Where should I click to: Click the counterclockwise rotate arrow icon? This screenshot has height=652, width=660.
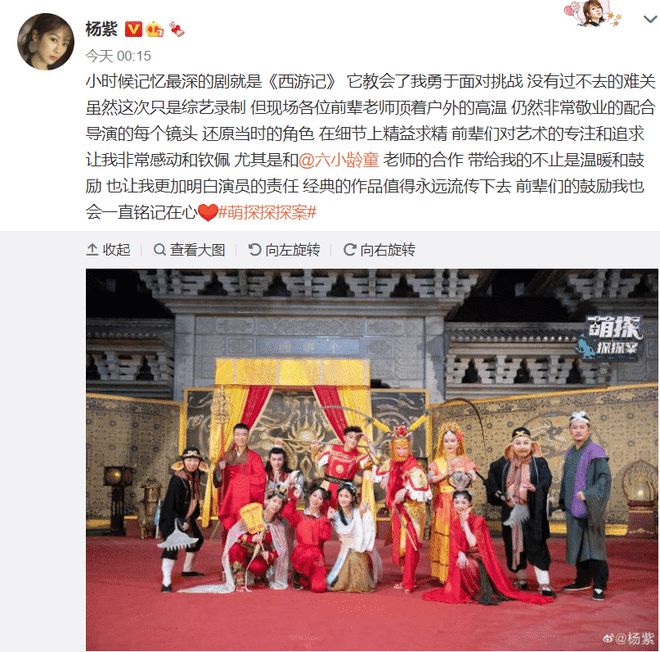coord(255,250)
